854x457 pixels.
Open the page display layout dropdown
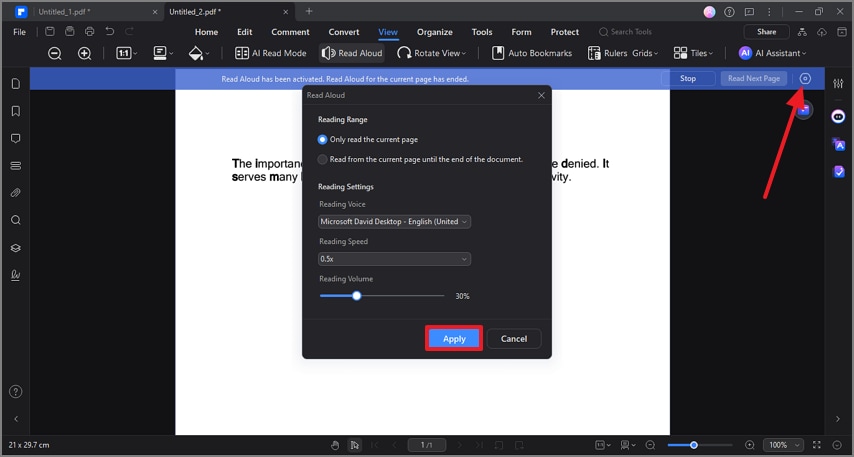[x=163, y=53]
